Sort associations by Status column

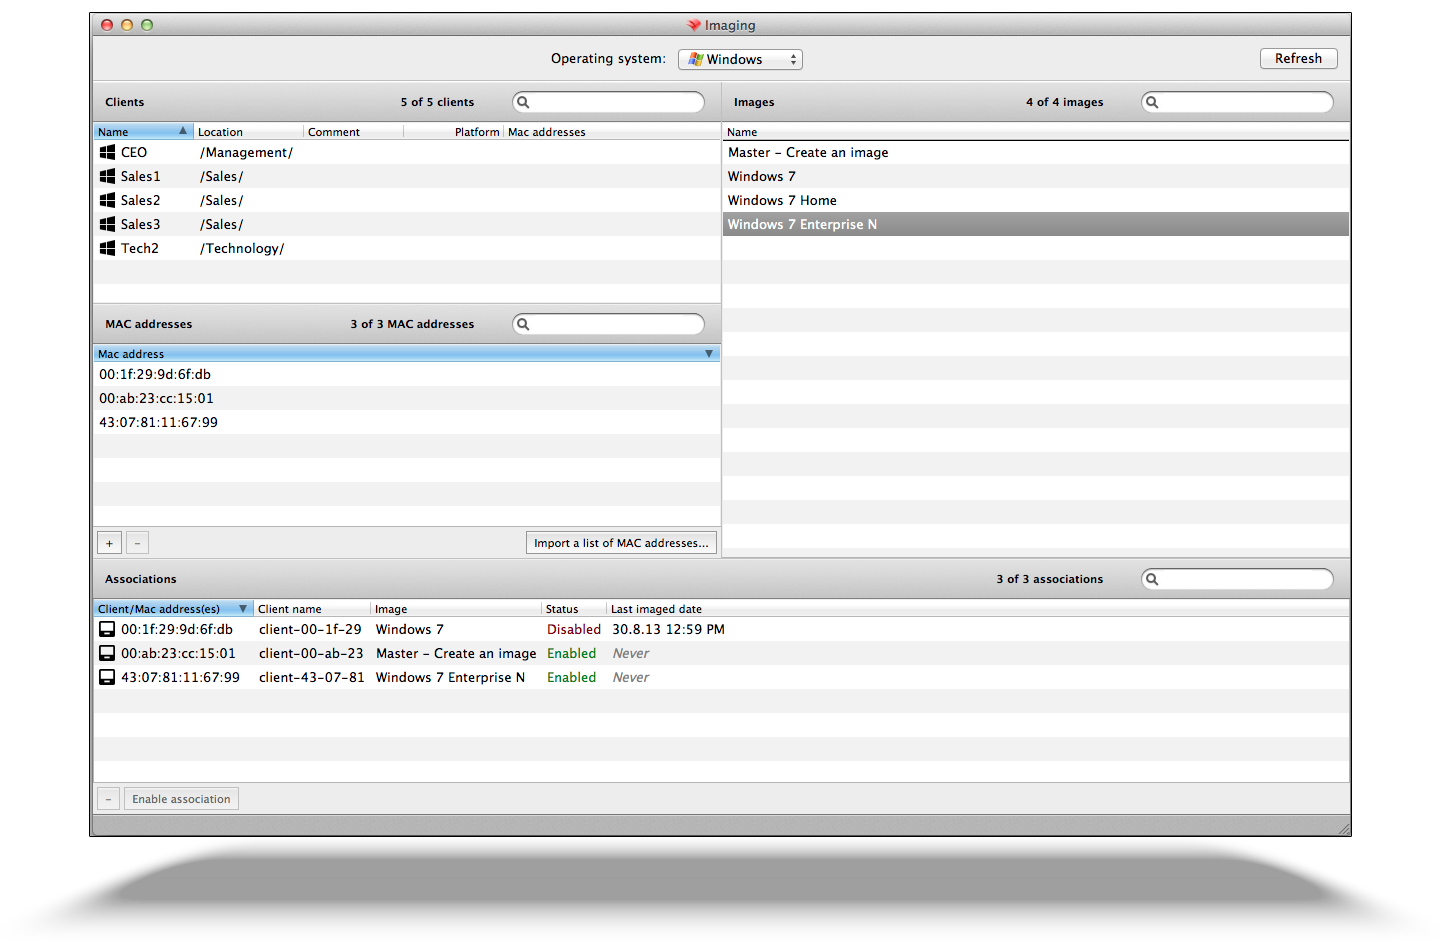click(574, 609)
